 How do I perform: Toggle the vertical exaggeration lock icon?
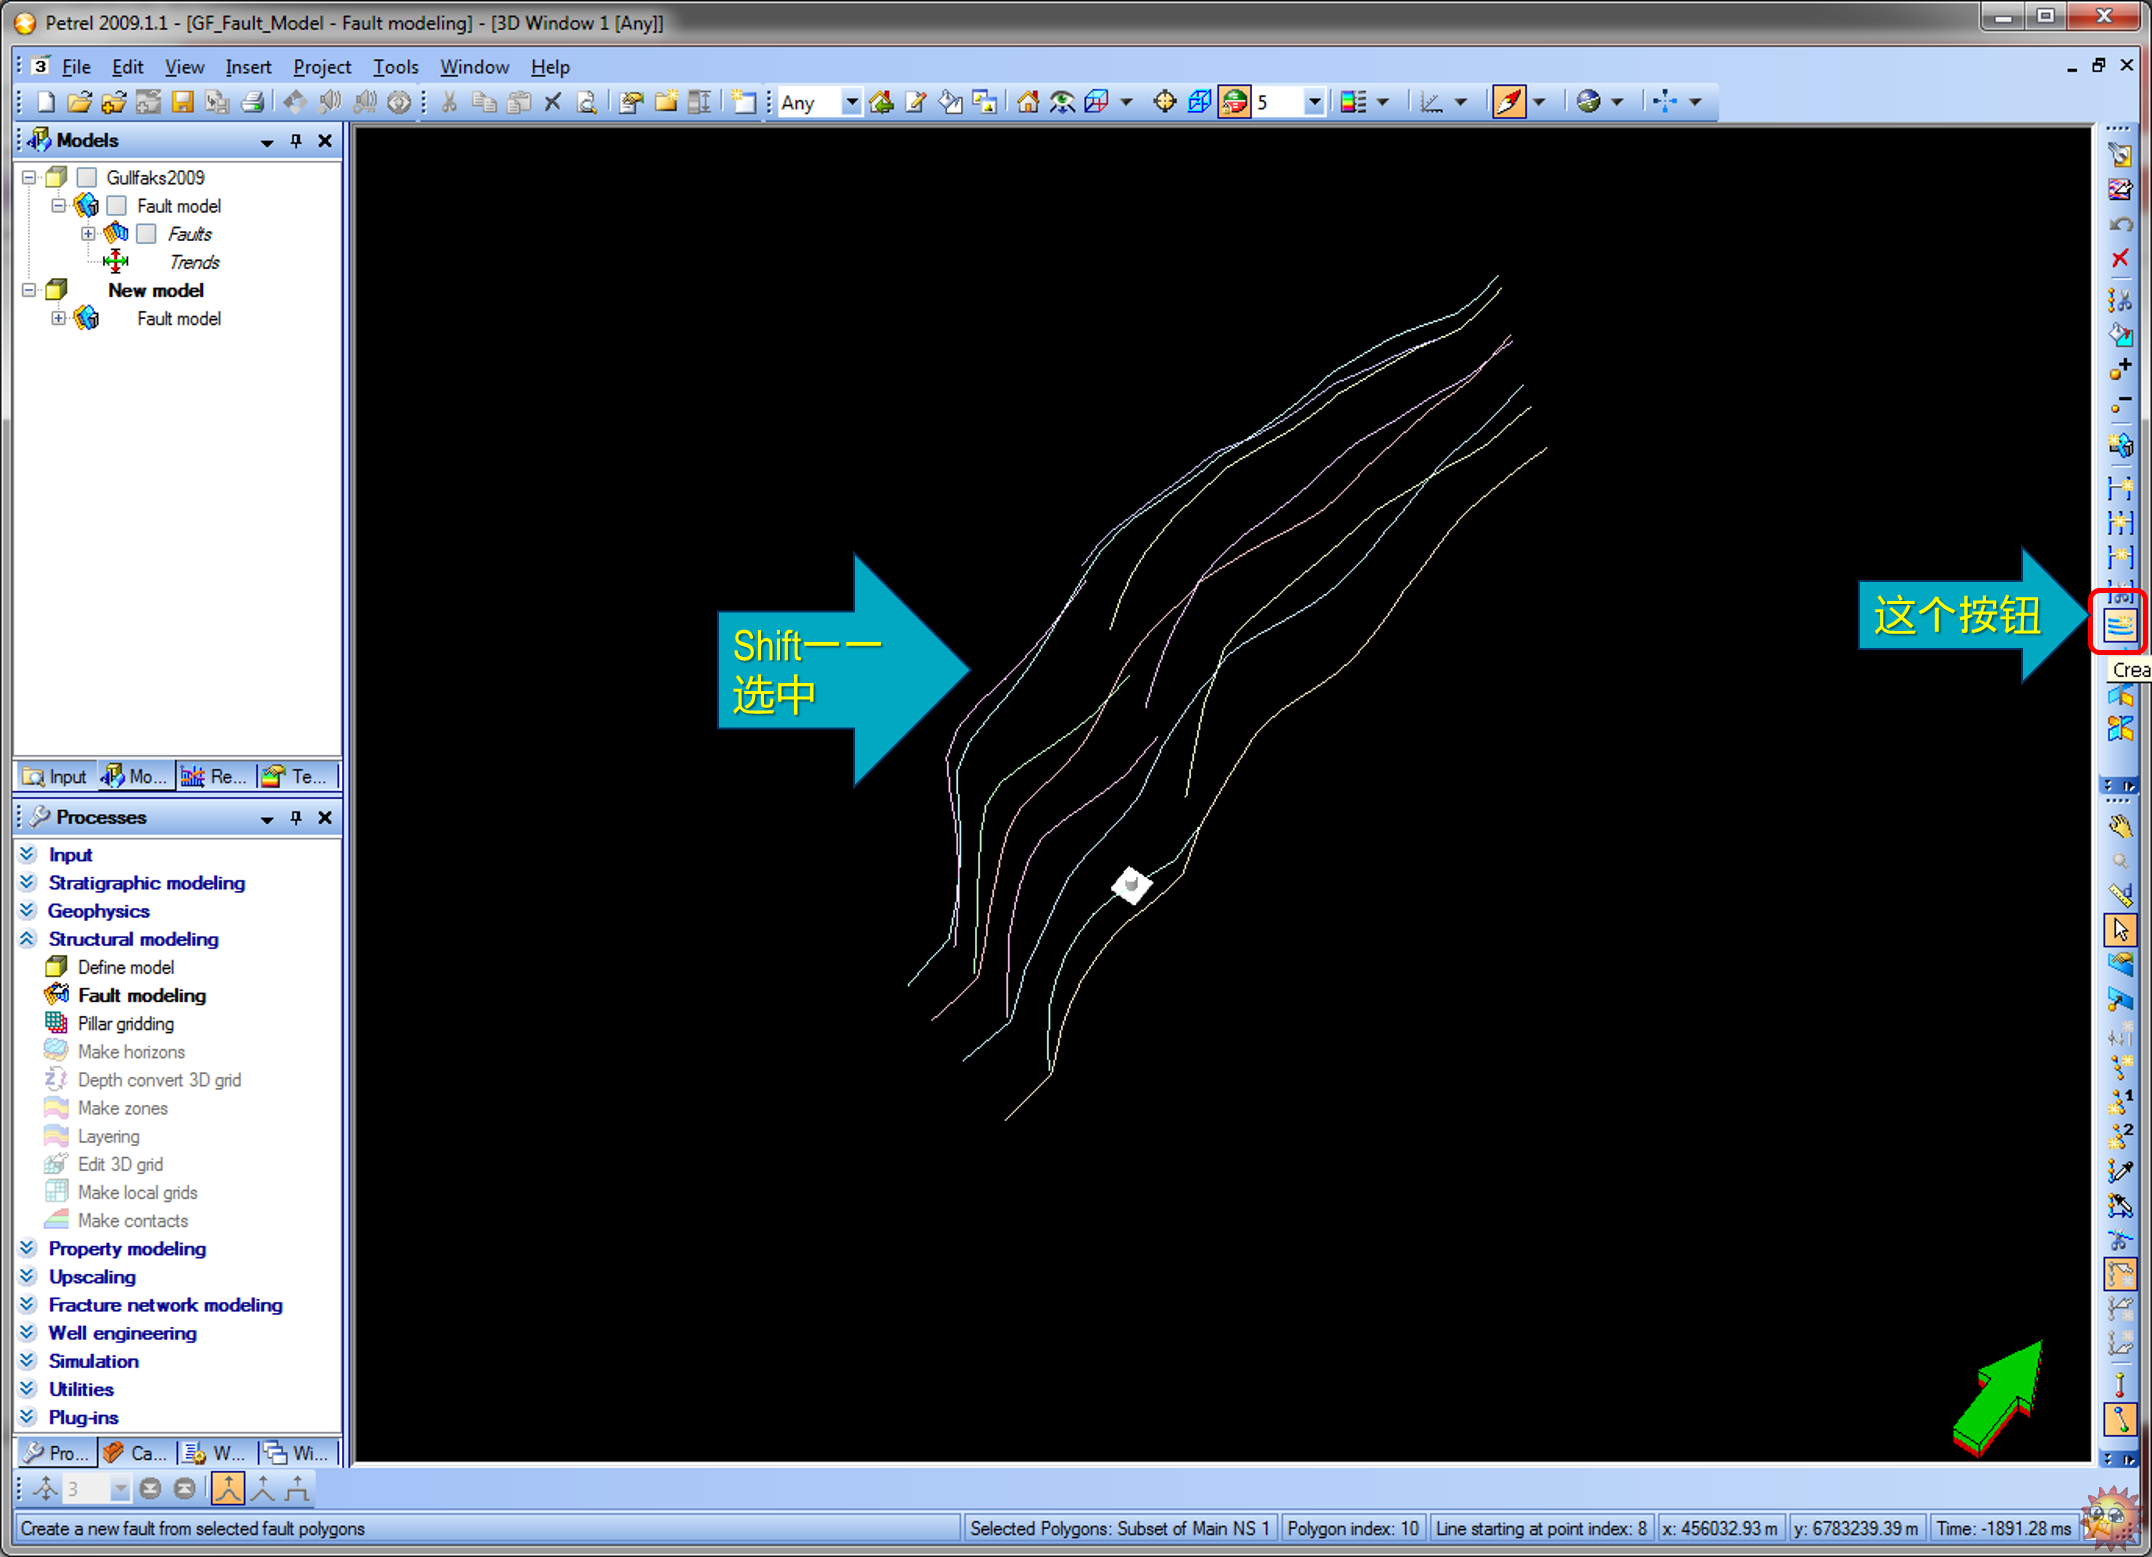coord(1234,102)
